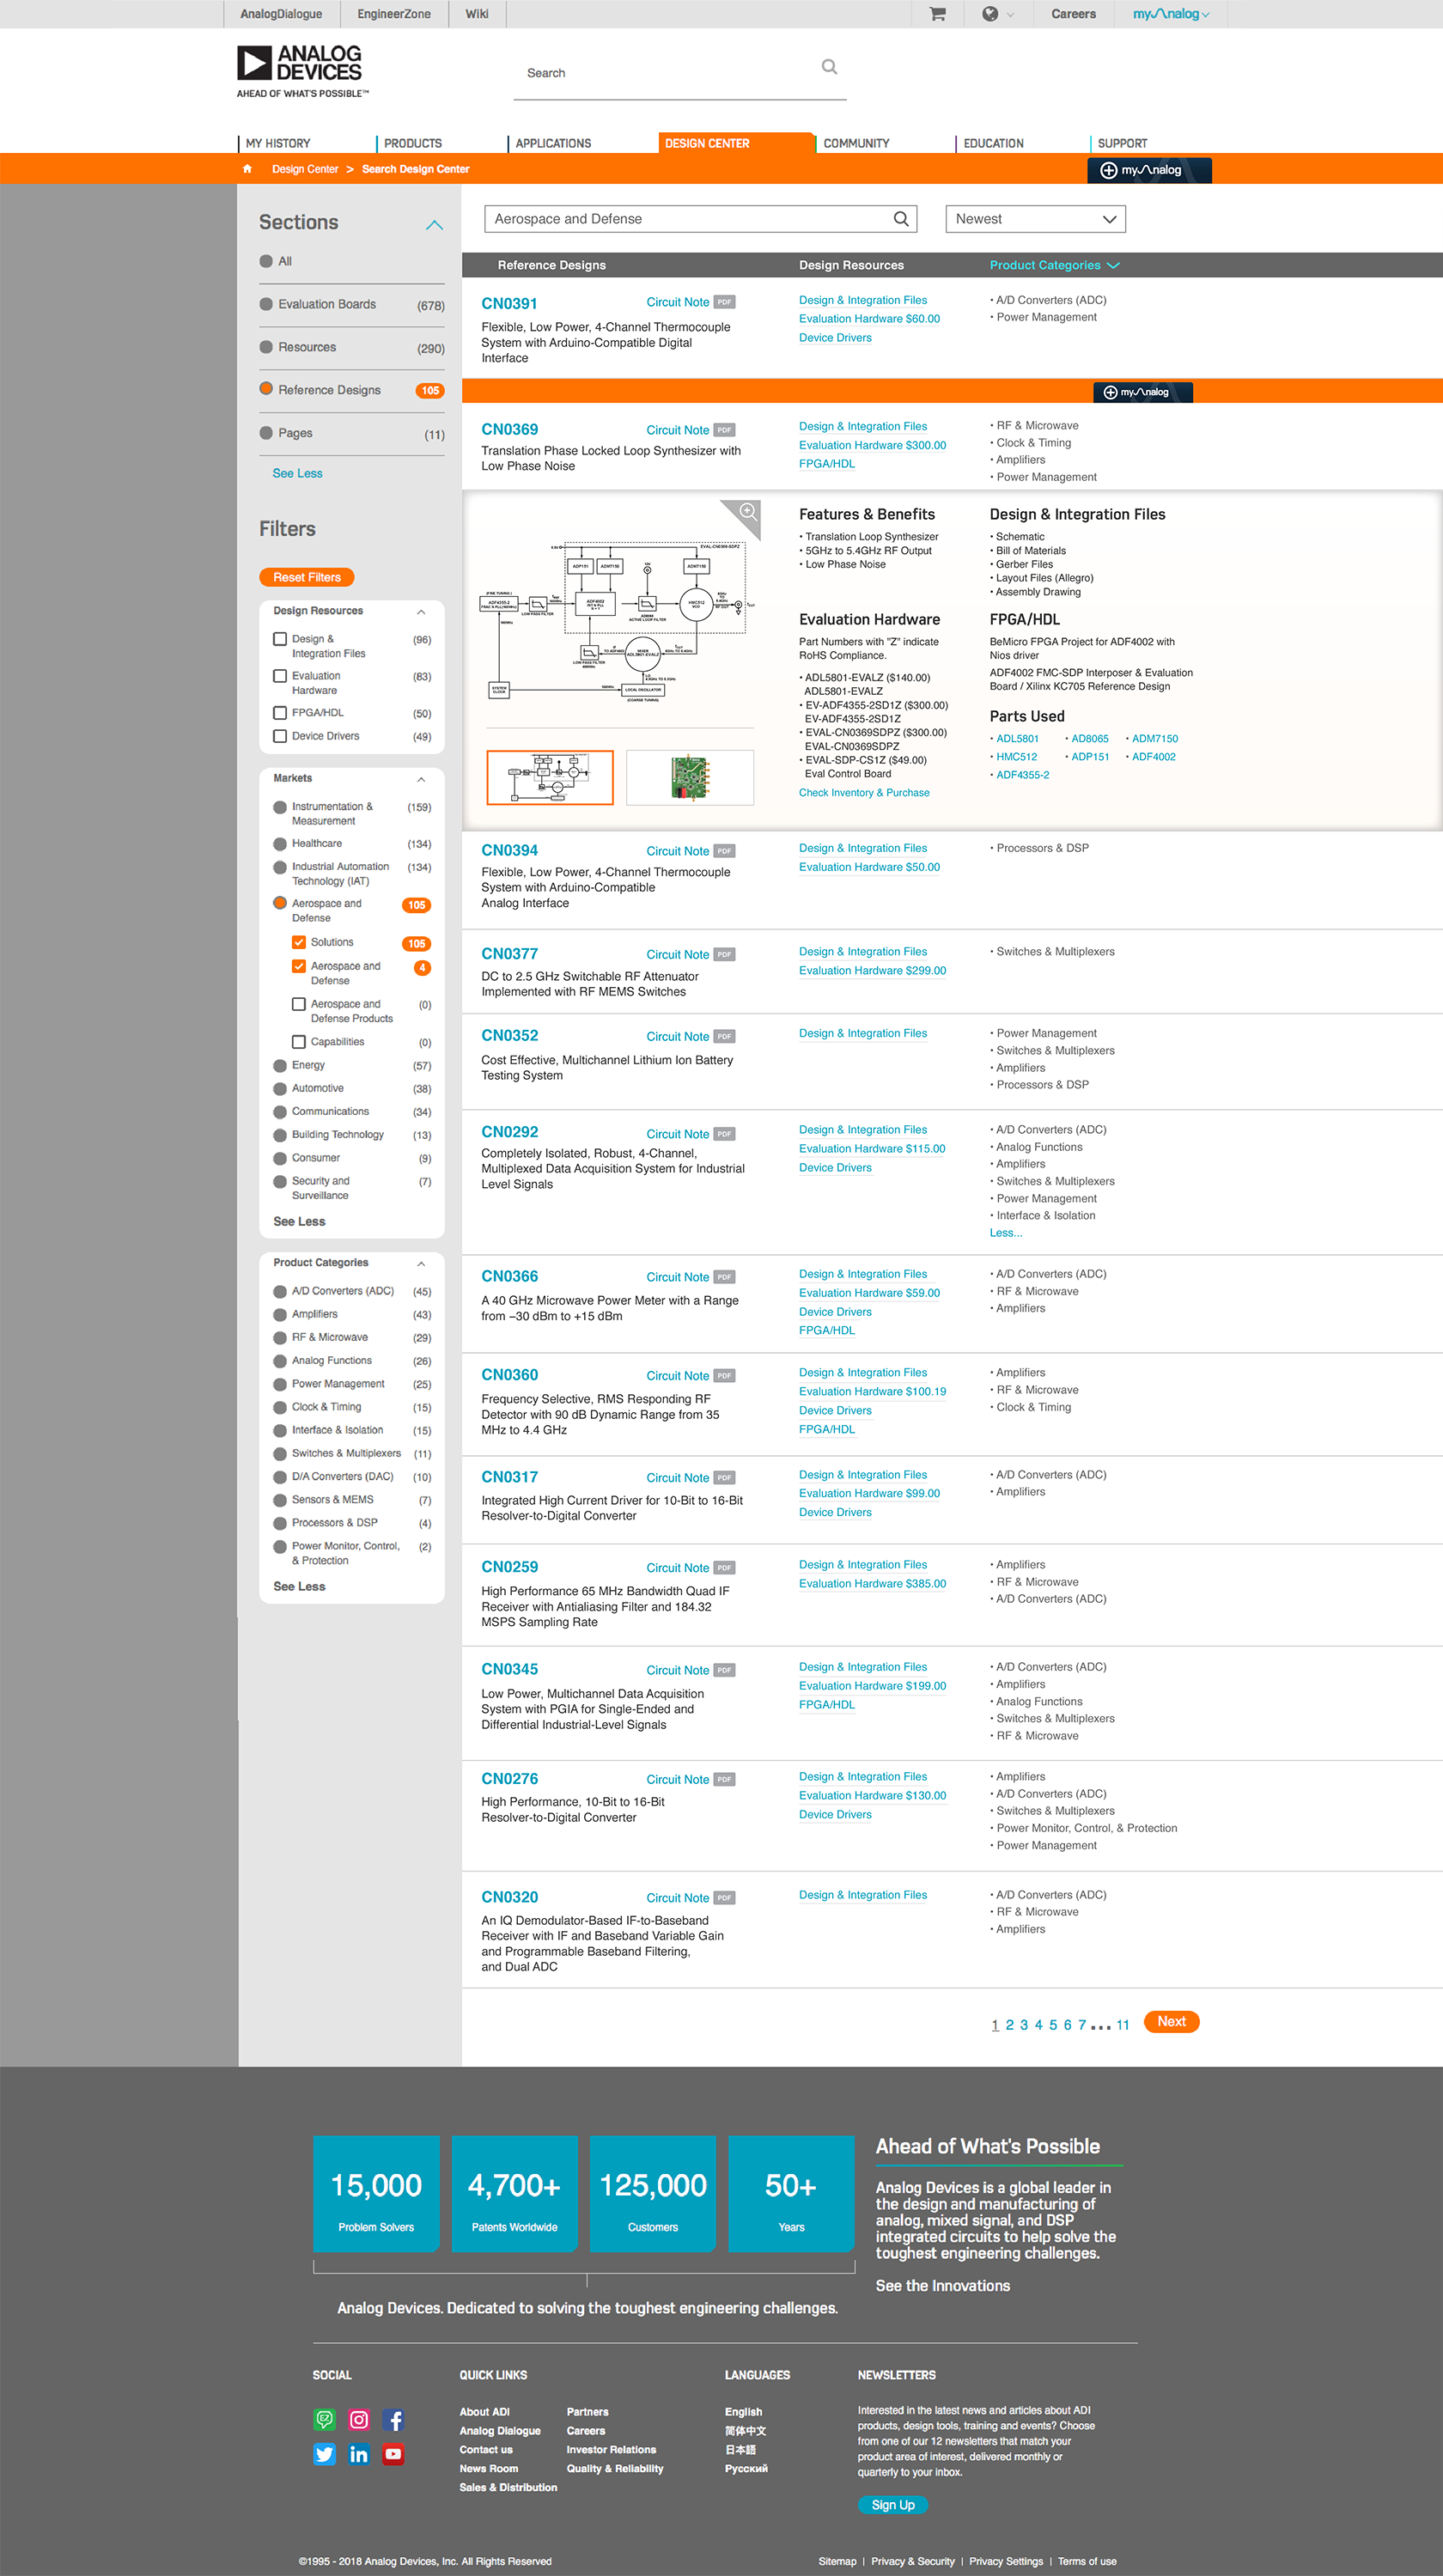This screenshot has width=1443, height=2576.
Task: Select the PCB board photo thumbnail
Action: pos(689,777)
